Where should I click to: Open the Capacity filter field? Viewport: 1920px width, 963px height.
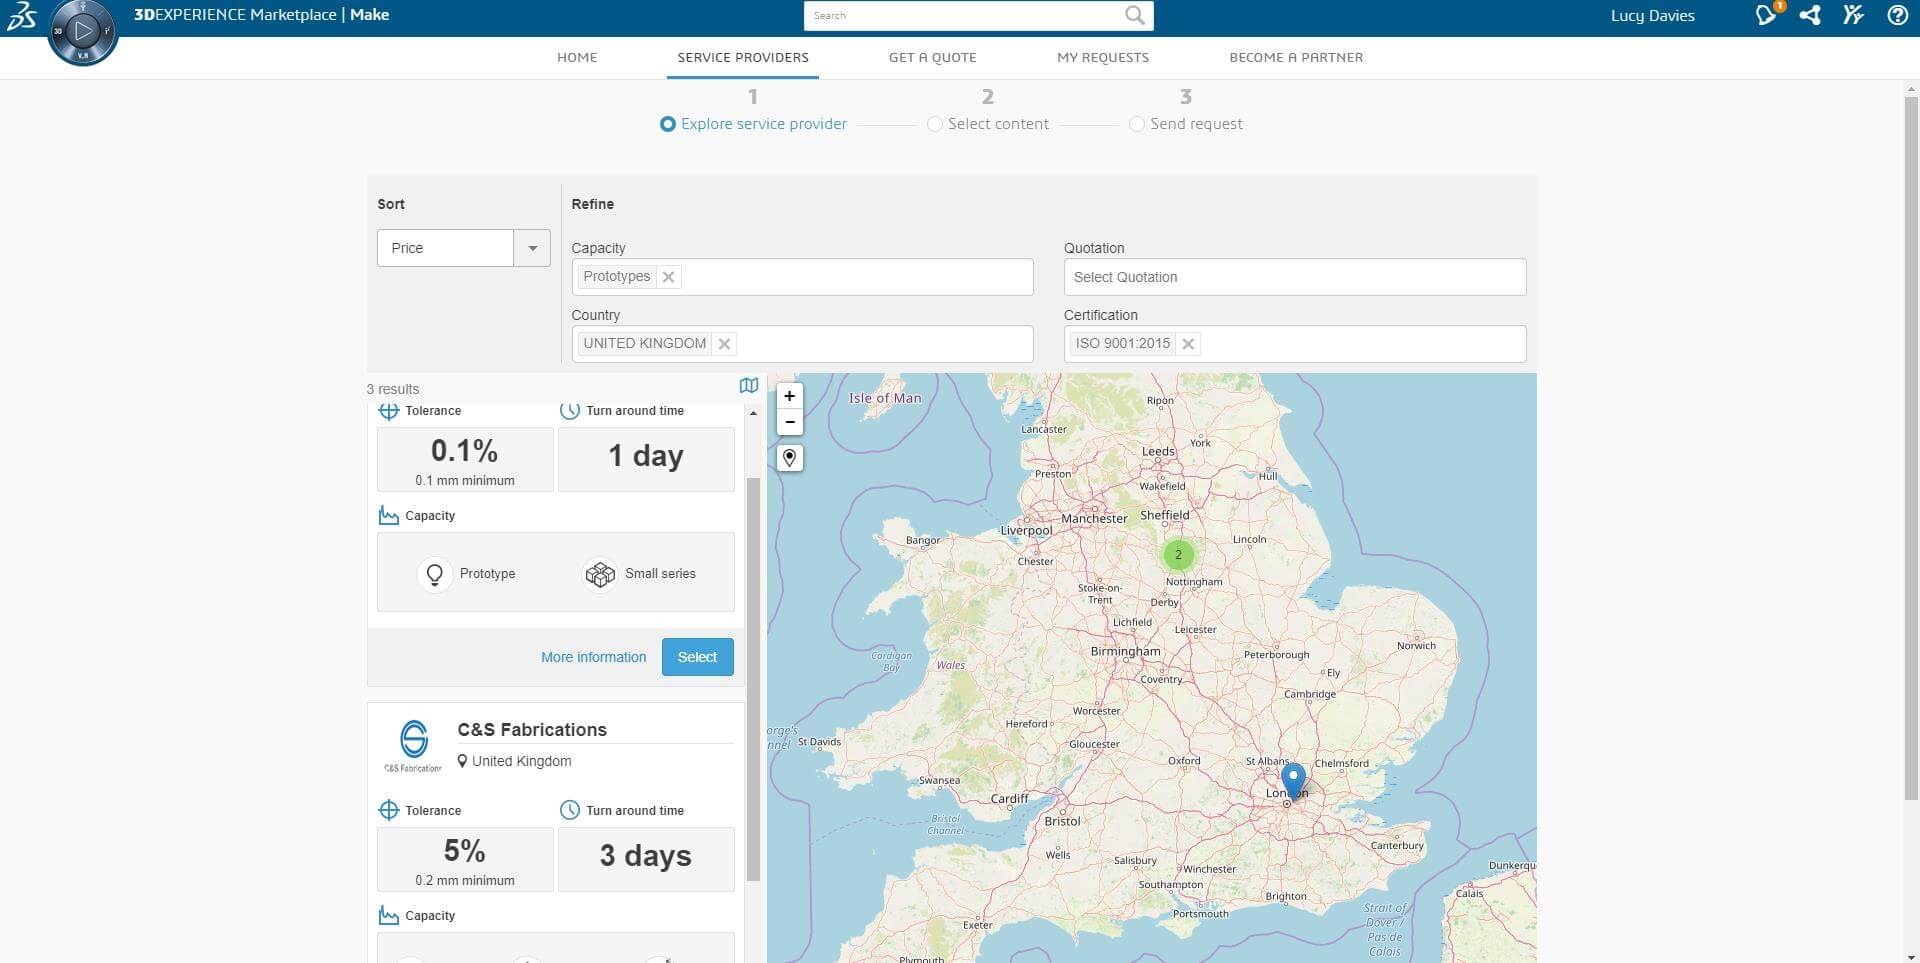802,277
